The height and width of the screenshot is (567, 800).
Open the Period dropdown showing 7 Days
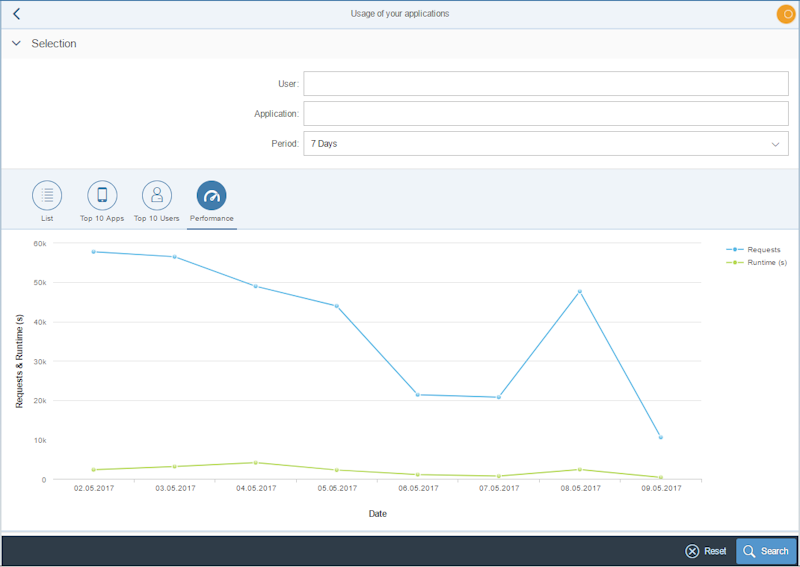pyautogui.click(x=546, y=143)
